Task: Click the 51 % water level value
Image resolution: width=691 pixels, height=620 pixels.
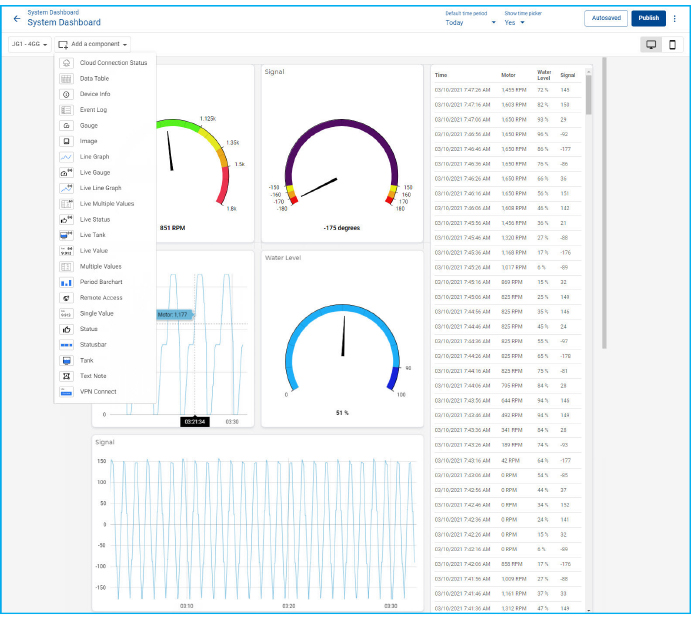Action: pos(342,413)
